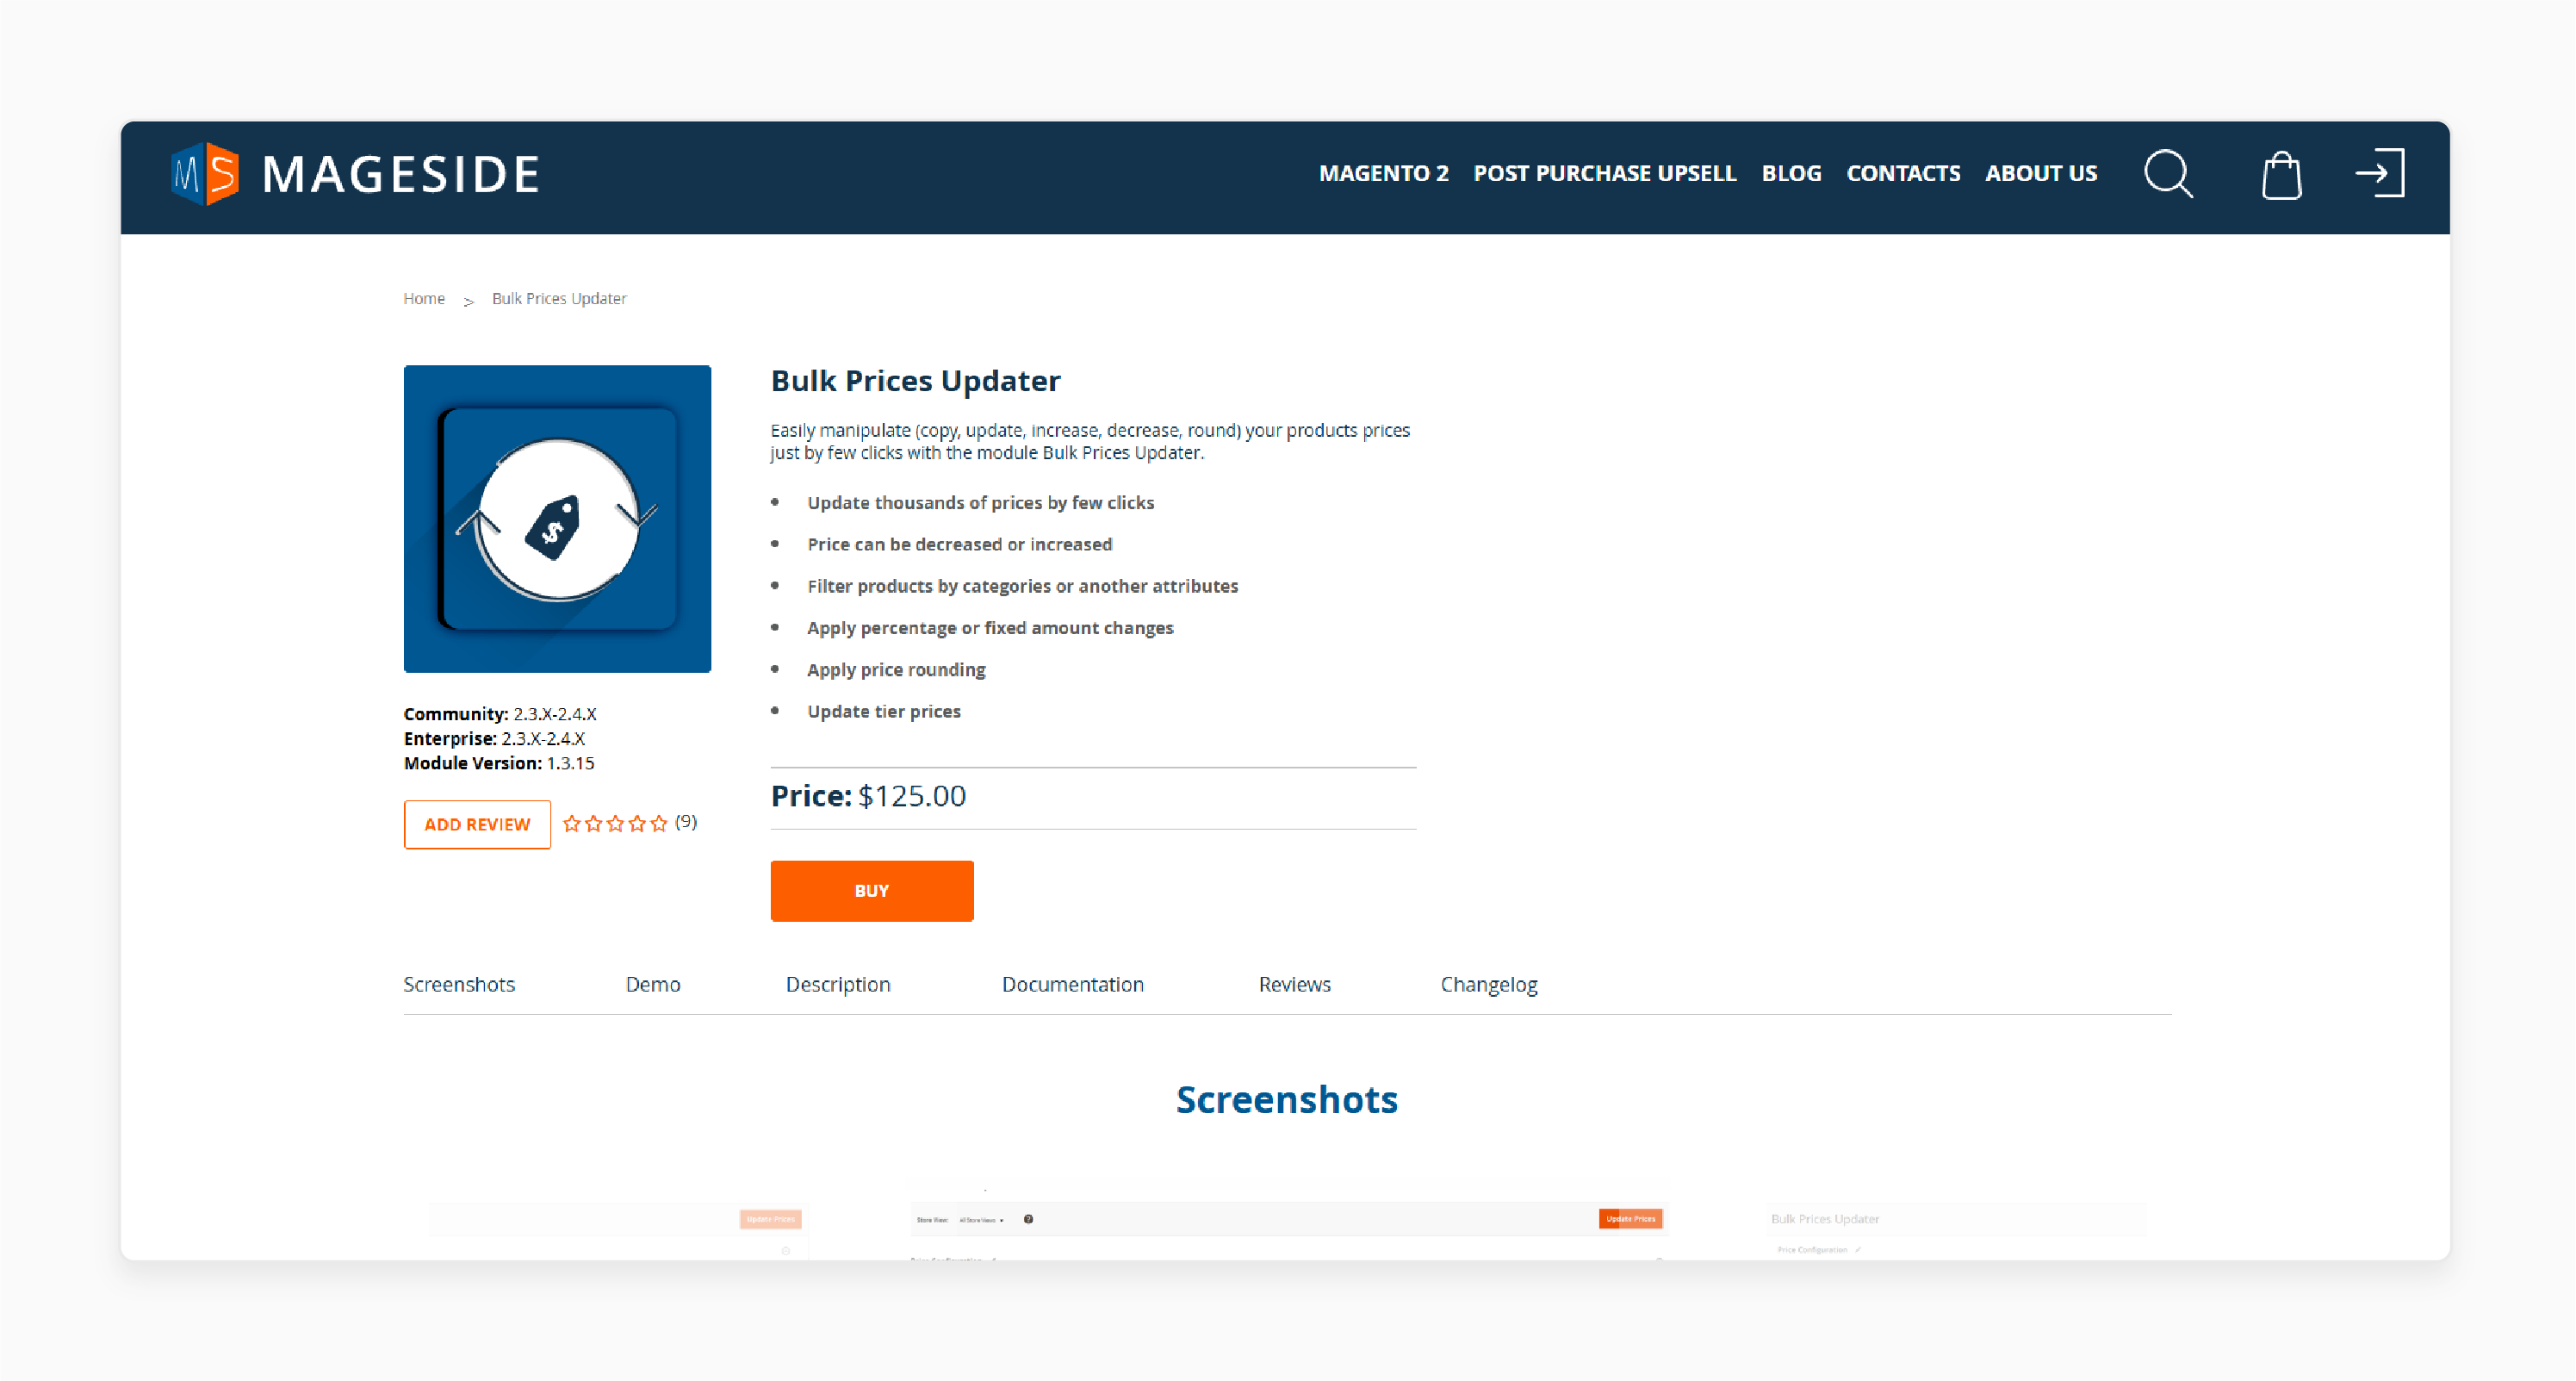The image size is (2576, 1381).
Task: Expand the Changelog tab
Action: click(1487, 984)
